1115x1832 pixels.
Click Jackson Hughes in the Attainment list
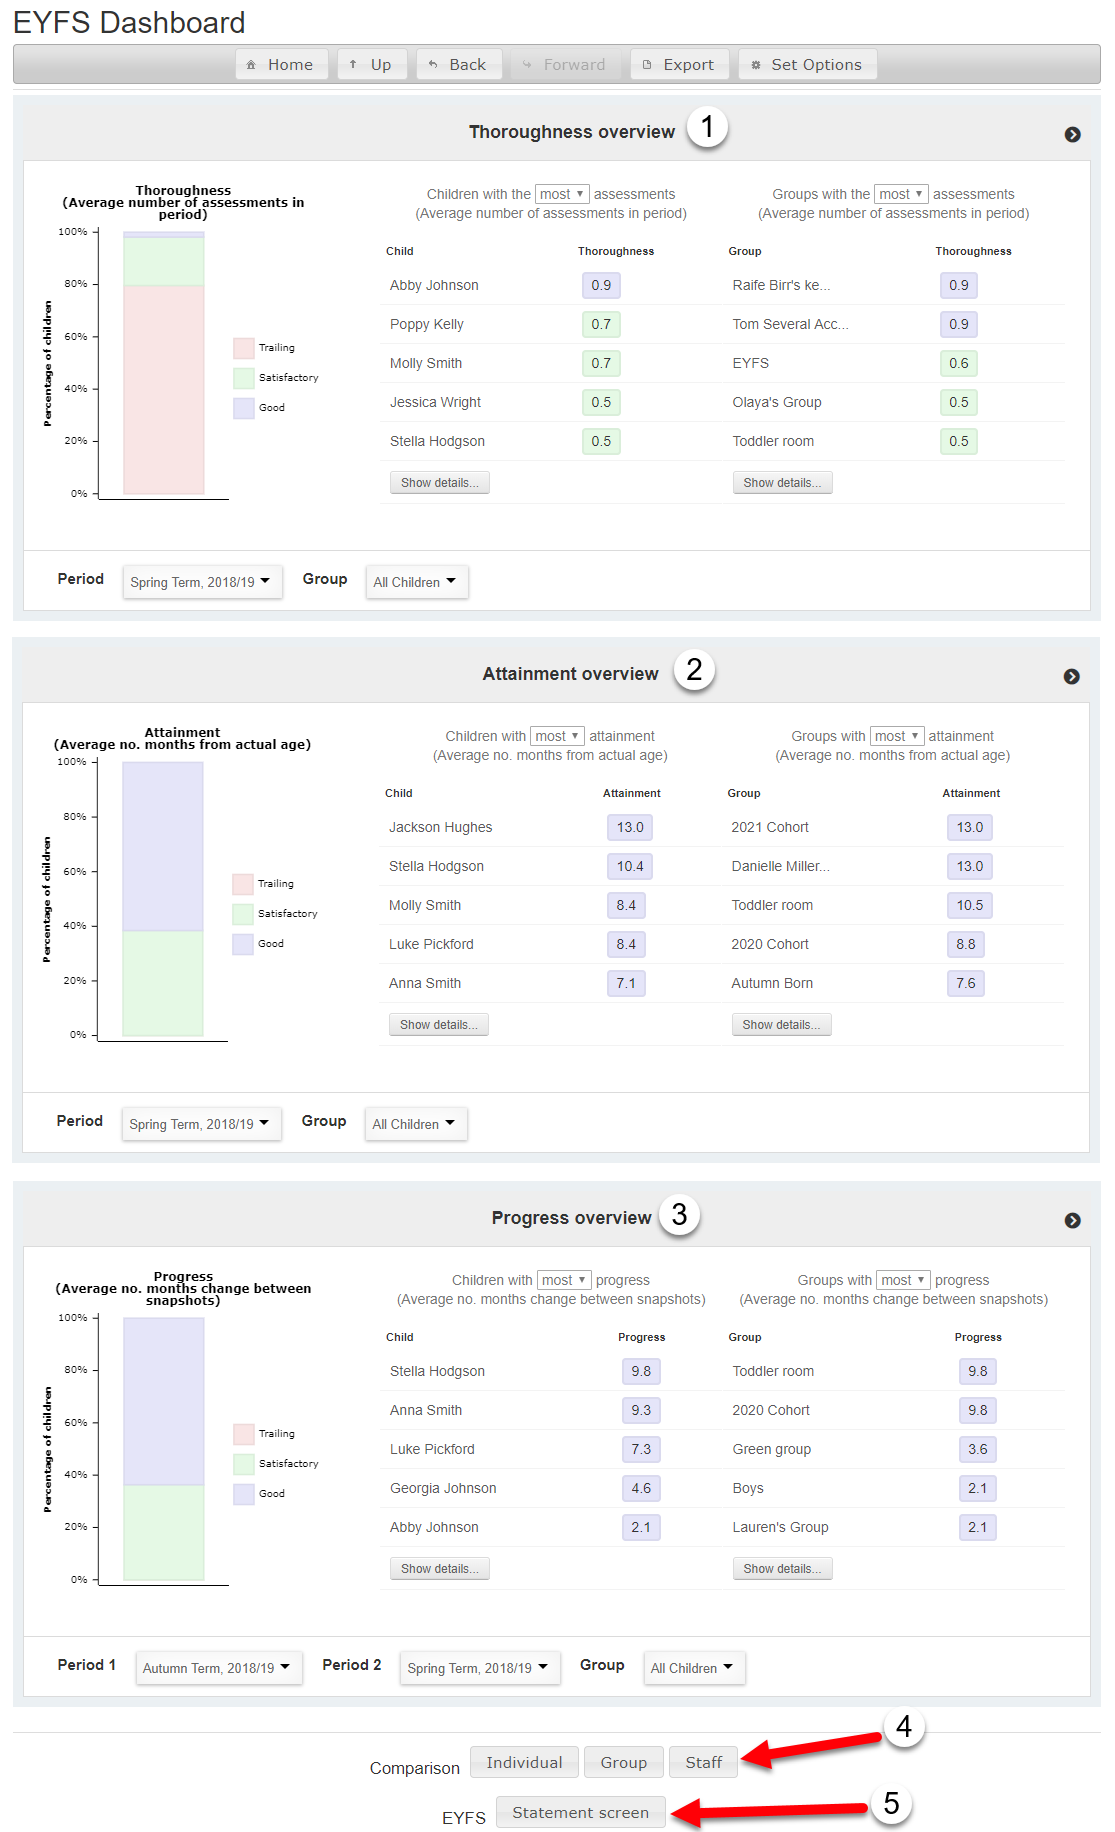440,827
